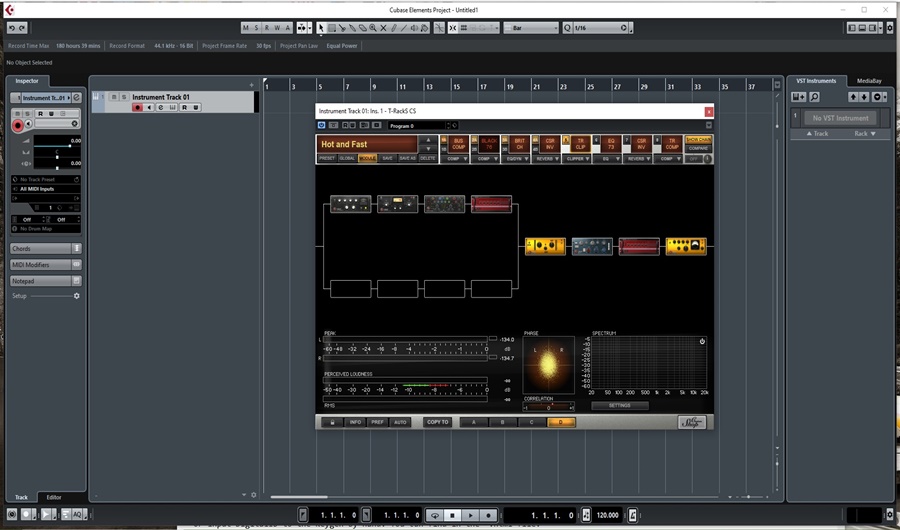
Task: Select the Line tool
Action: pos(404,28)
